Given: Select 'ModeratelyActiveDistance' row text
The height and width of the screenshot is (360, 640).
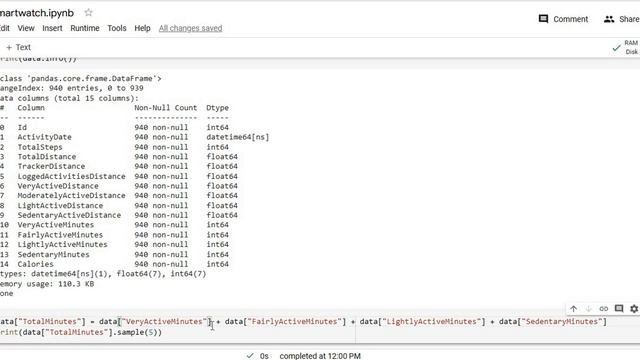Looking at the screenshot, I should (71, 196).
